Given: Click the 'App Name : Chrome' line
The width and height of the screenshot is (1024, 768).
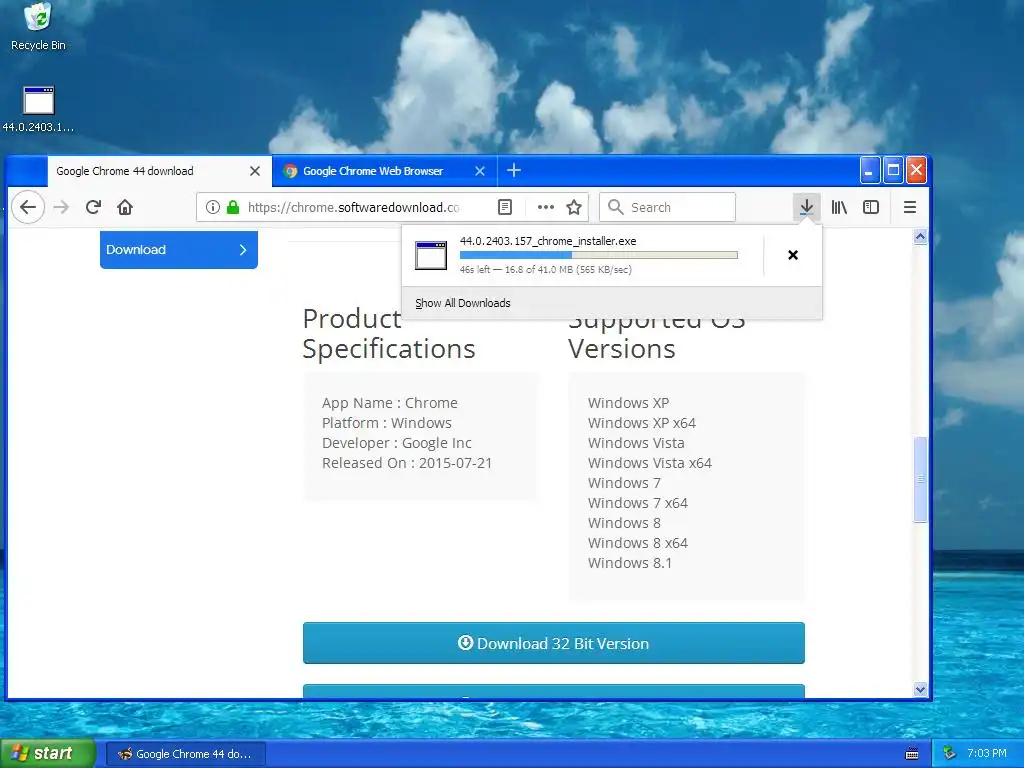Looking at the screenshot, I should 390,403.
